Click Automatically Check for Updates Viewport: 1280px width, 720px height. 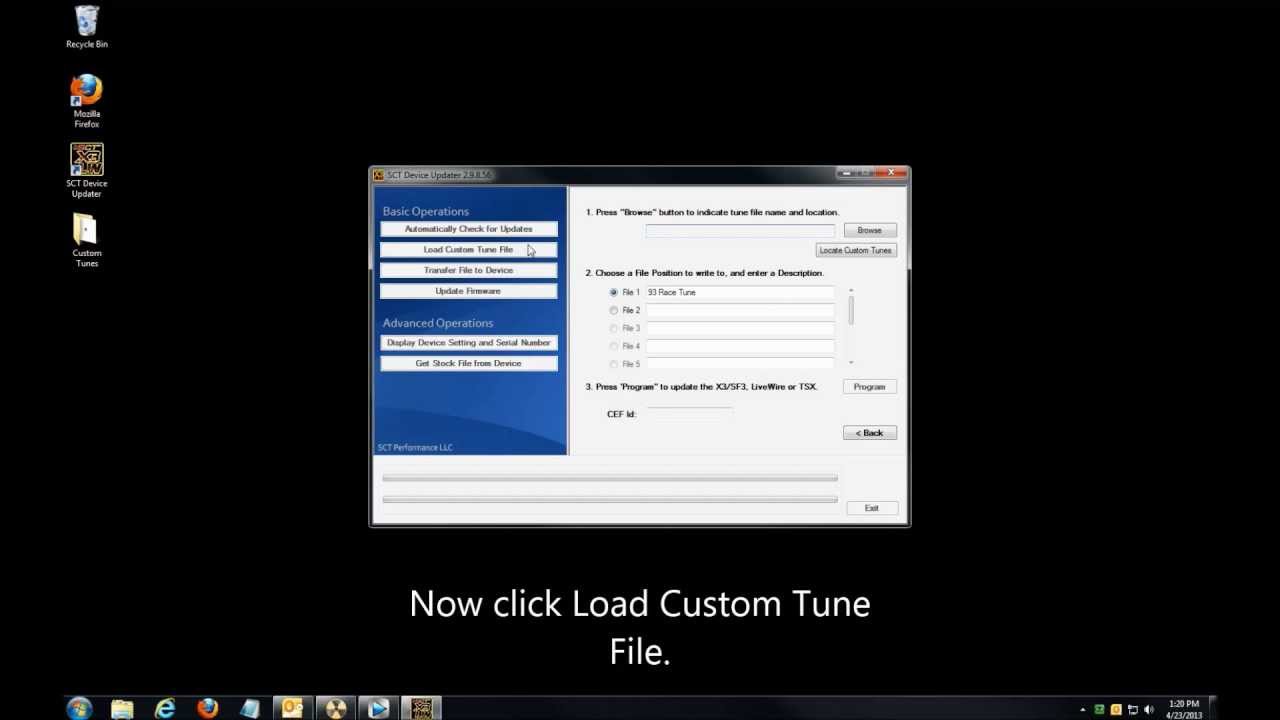click(x=468, y=229)
